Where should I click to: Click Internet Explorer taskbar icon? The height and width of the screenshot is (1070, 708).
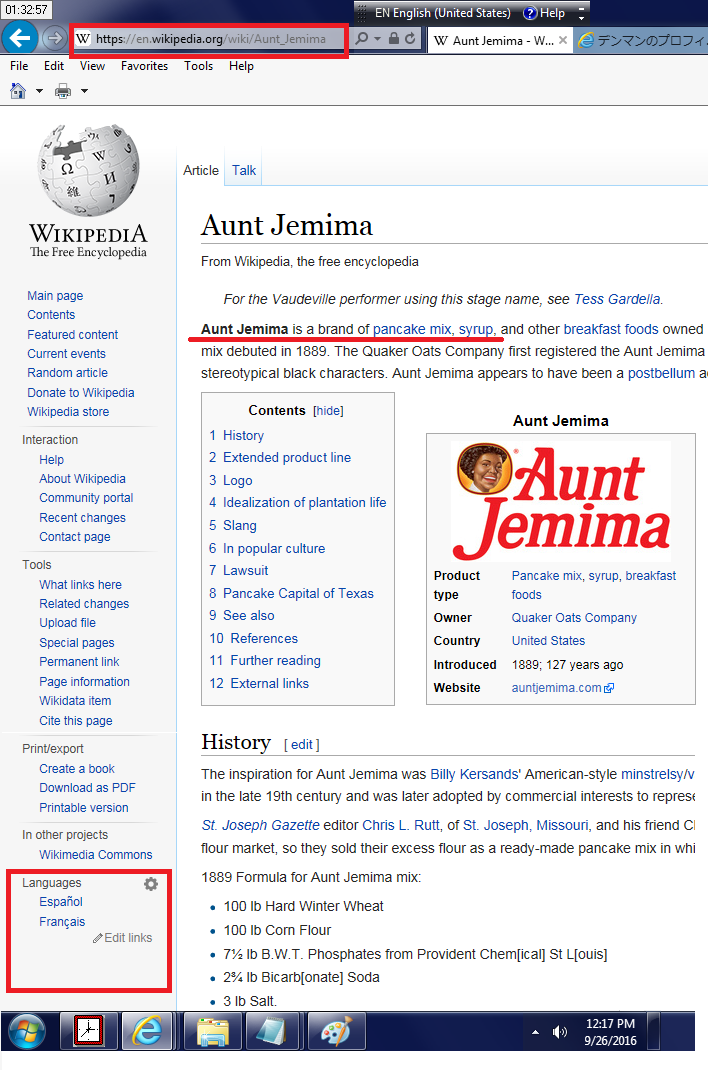pyautogui.click(x=147, y=1030)
